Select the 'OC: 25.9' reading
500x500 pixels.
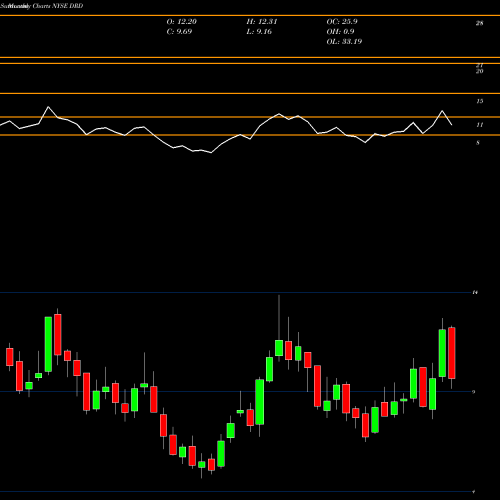(342, 22)
